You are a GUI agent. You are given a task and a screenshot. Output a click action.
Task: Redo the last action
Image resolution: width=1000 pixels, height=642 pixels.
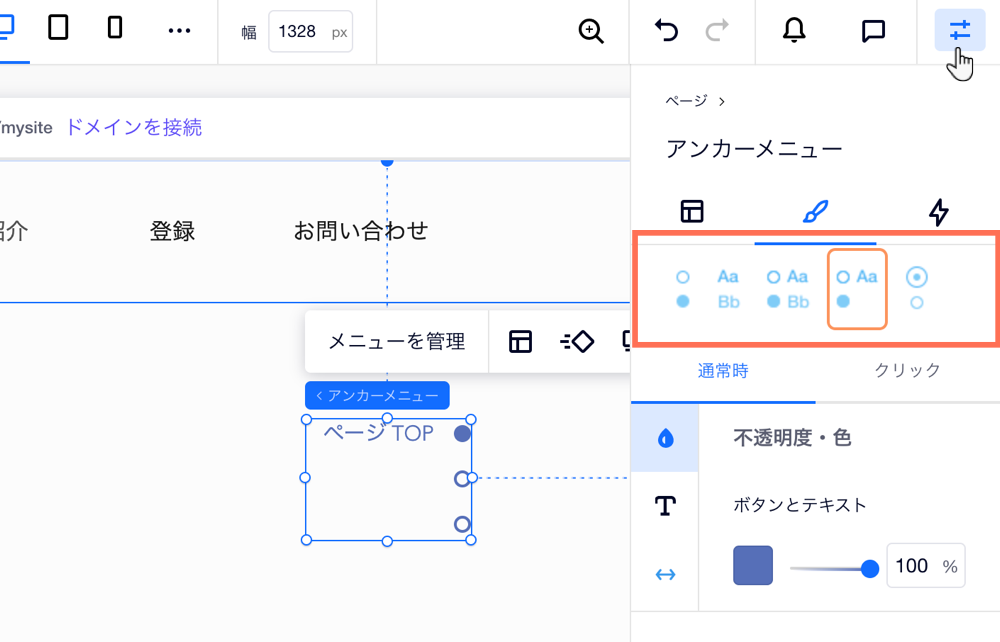coord(717,30)
